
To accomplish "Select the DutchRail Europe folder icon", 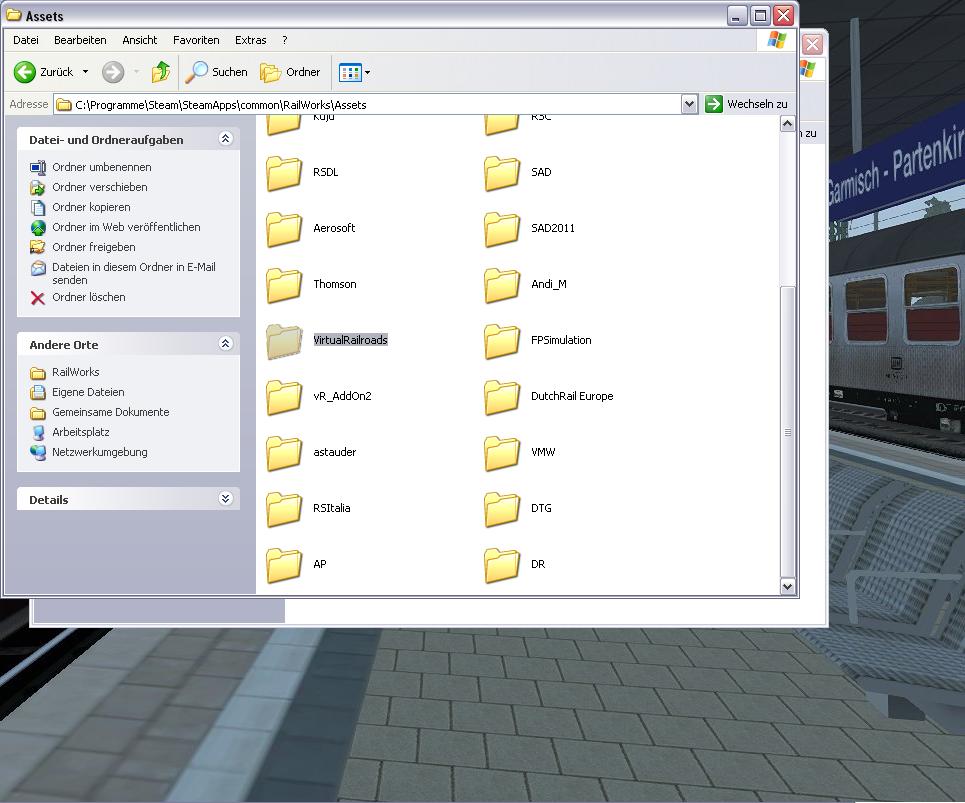I will pos(502,397).
